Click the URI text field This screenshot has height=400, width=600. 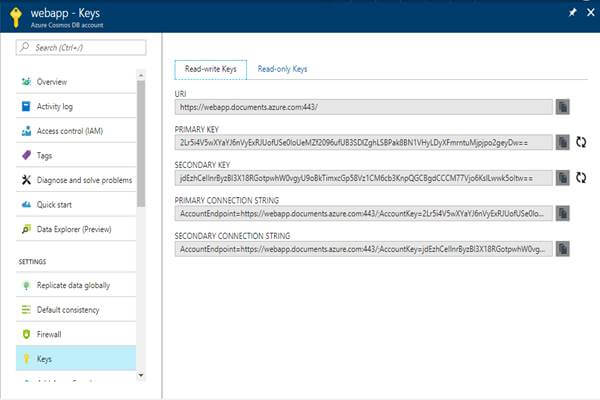click(x=364, y=107)
